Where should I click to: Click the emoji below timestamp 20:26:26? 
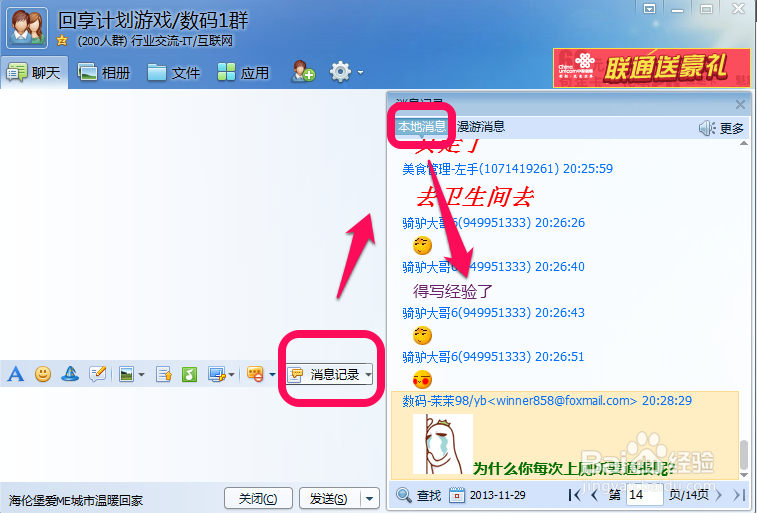(x=422, y=246)
